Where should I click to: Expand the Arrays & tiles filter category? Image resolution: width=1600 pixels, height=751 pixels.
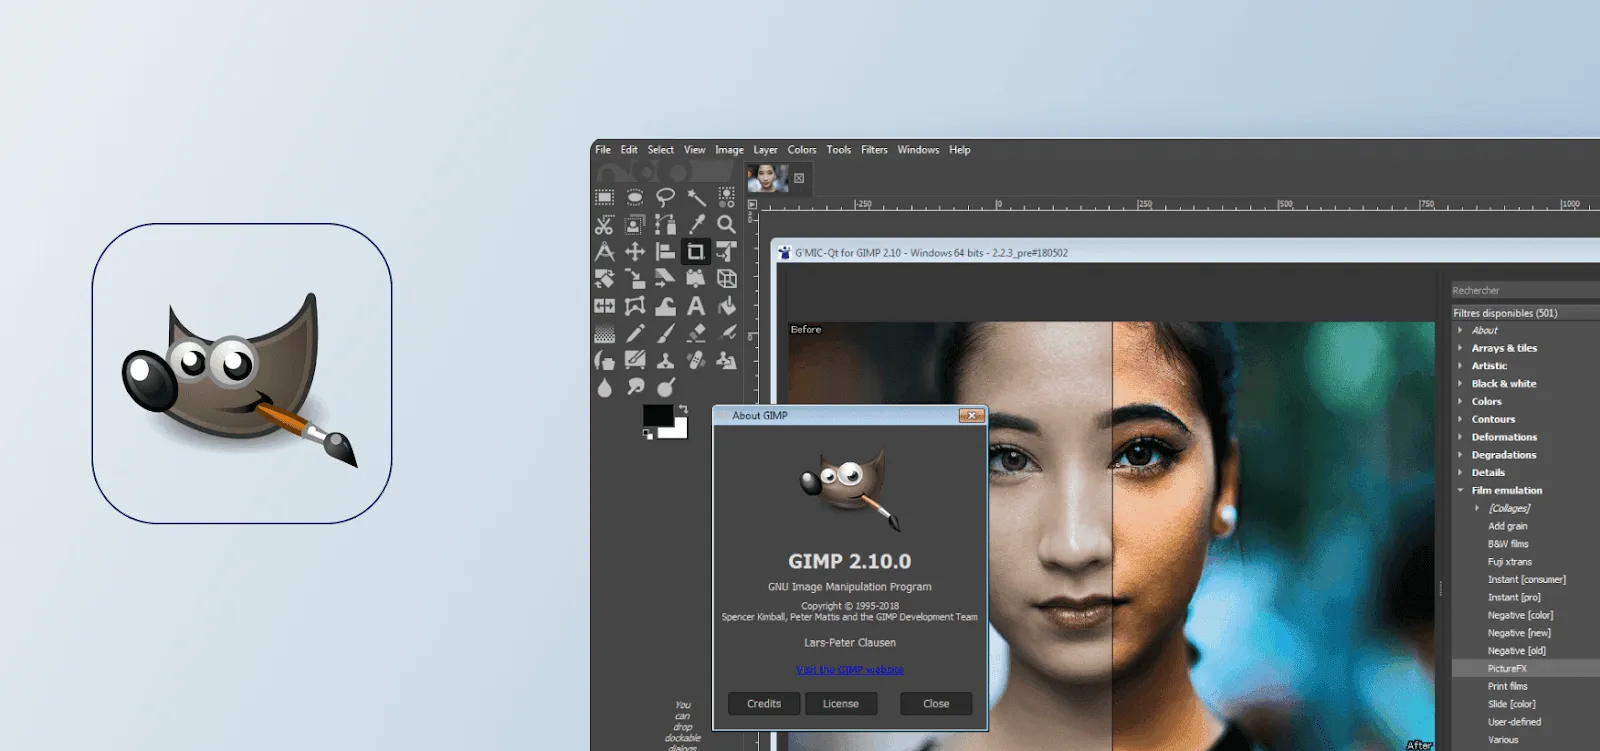click(x=1460, y=348)
